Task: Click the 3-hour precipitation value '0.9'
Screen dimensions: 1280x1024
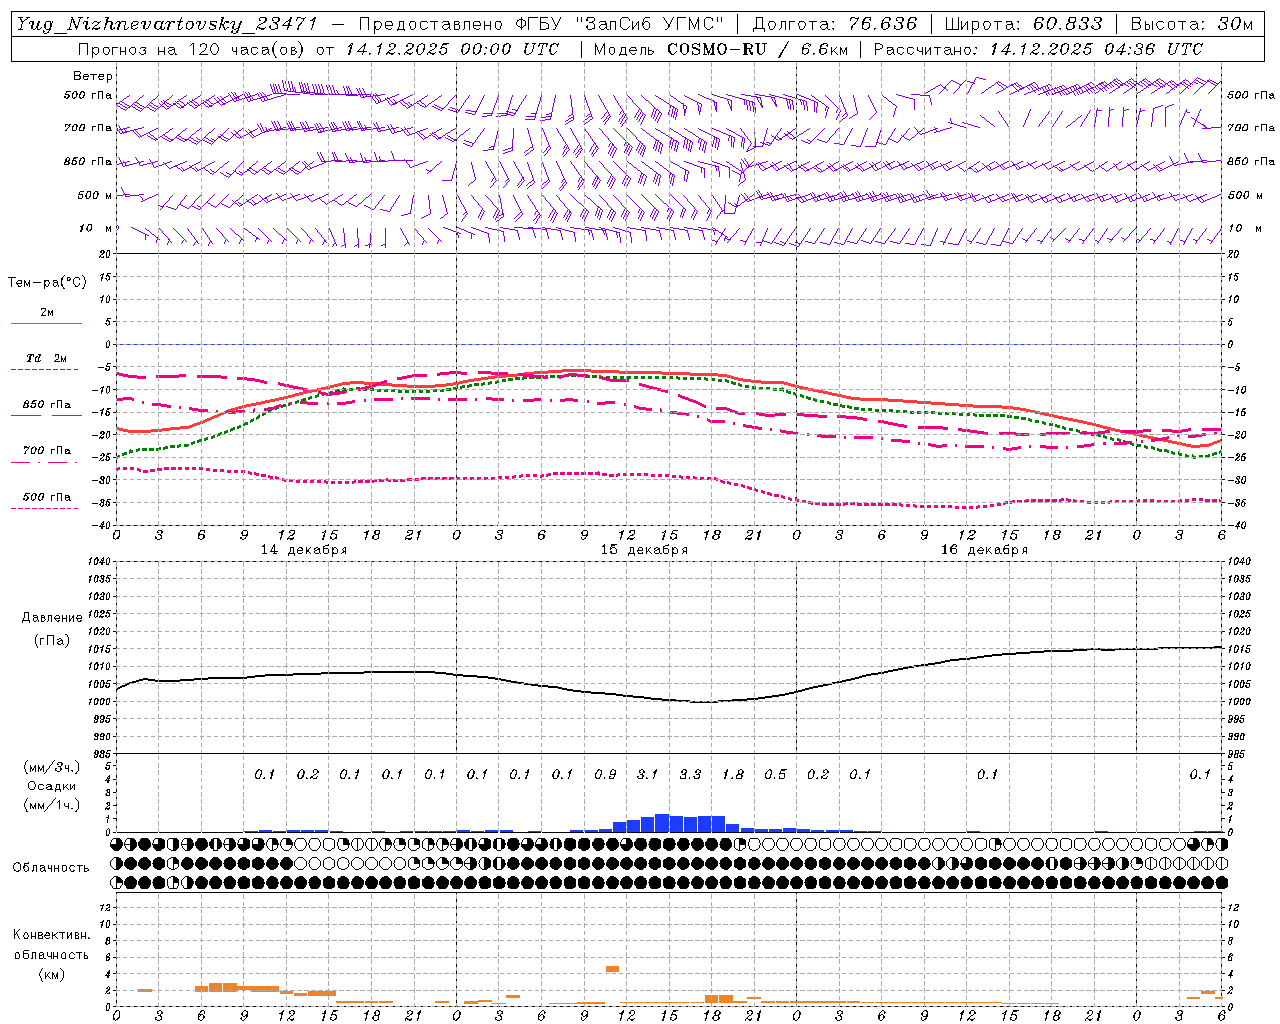Action: point(605,775)
